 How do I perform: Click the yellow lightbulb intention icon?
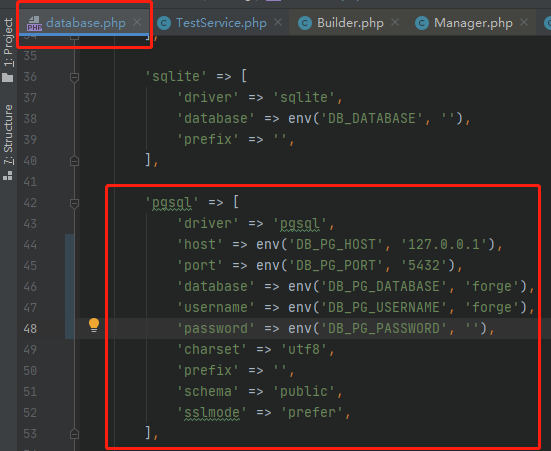coord(94,325)
